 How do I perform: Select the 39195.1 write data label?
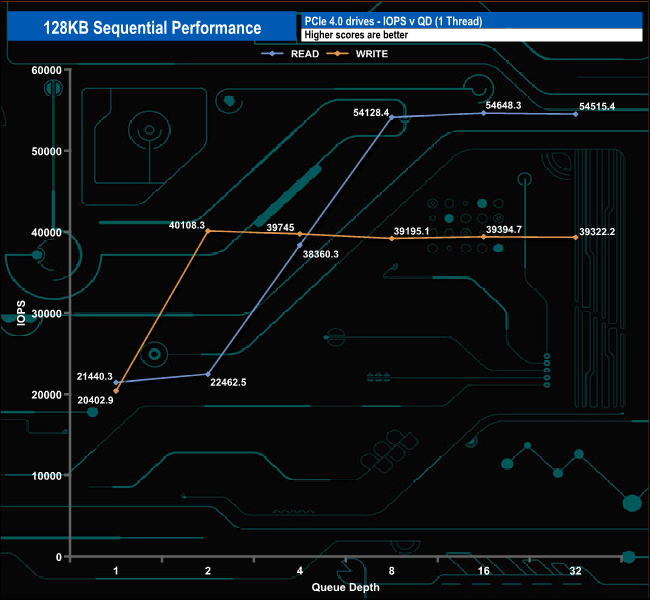coord(411,231)
